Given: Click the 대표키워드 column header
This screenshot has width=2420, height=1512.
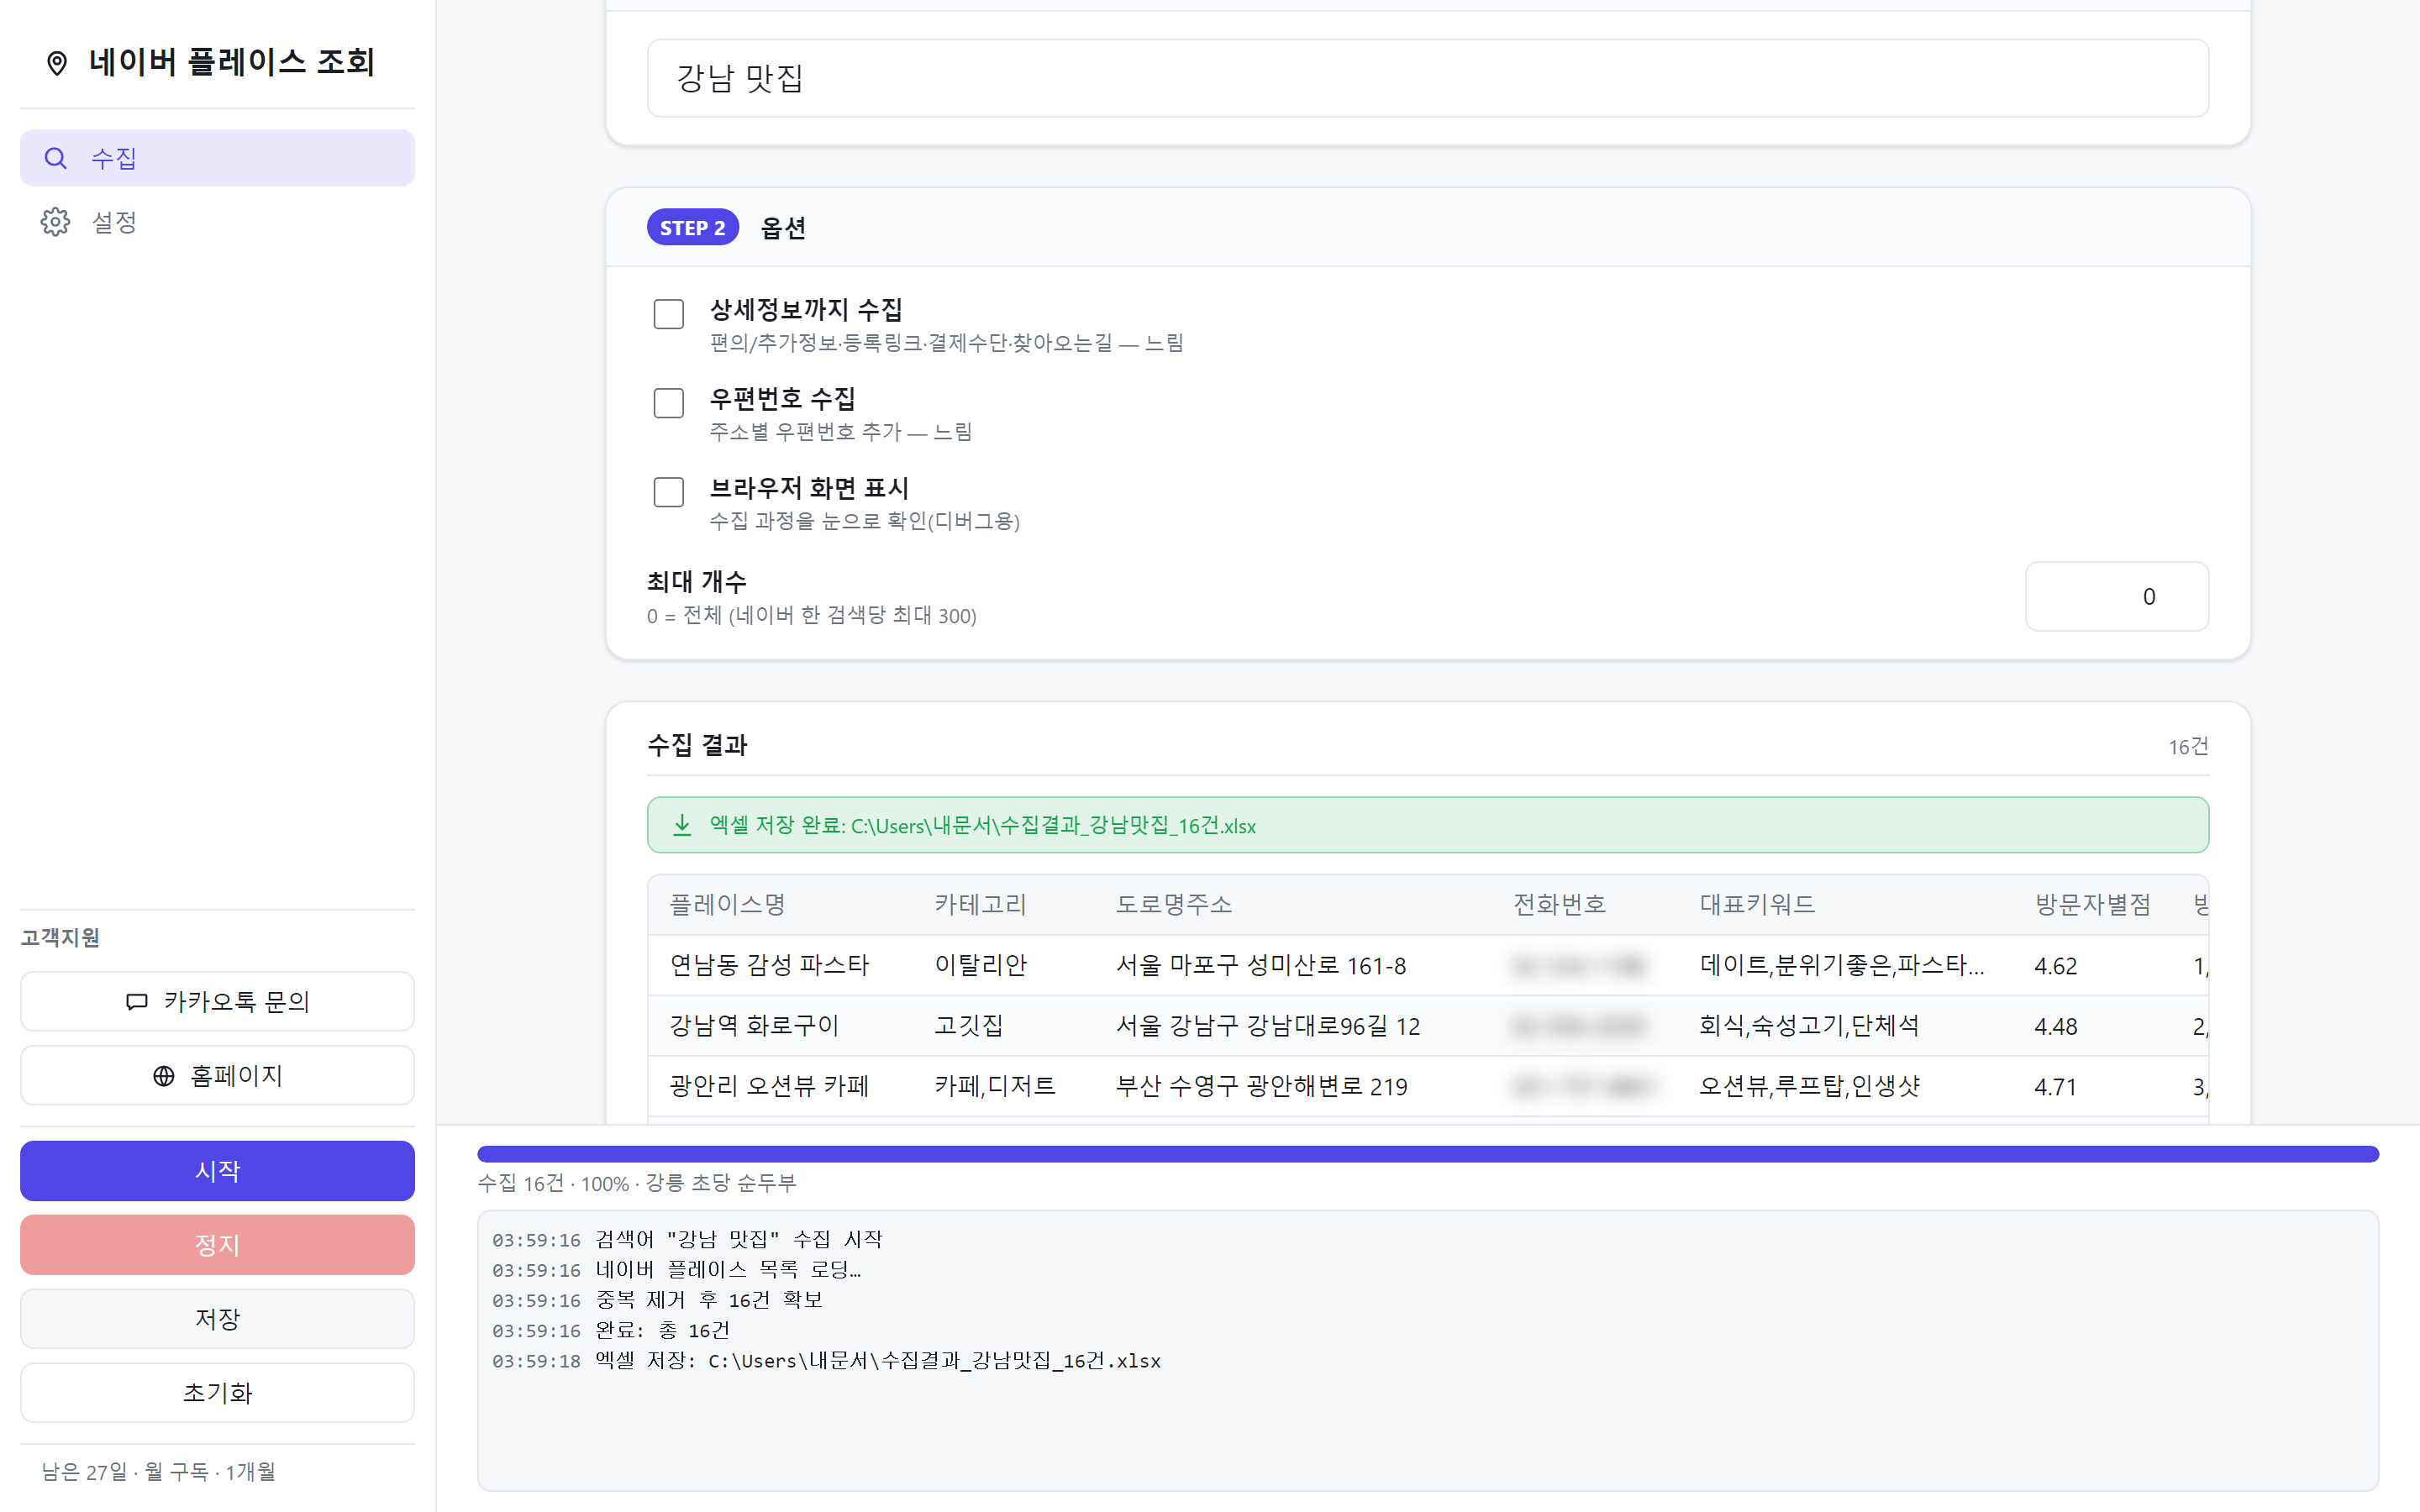Looking at the screenshot, I should point(1757,905).
